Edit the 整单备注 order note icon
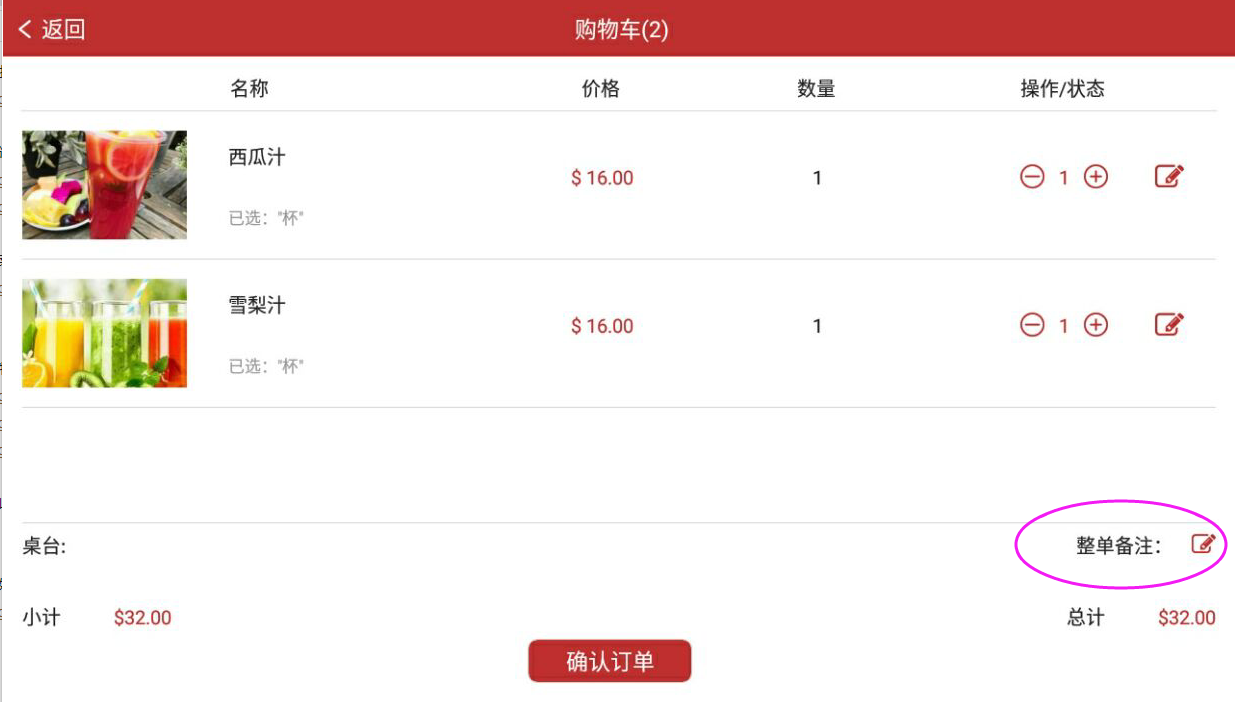 (1203, 544)
